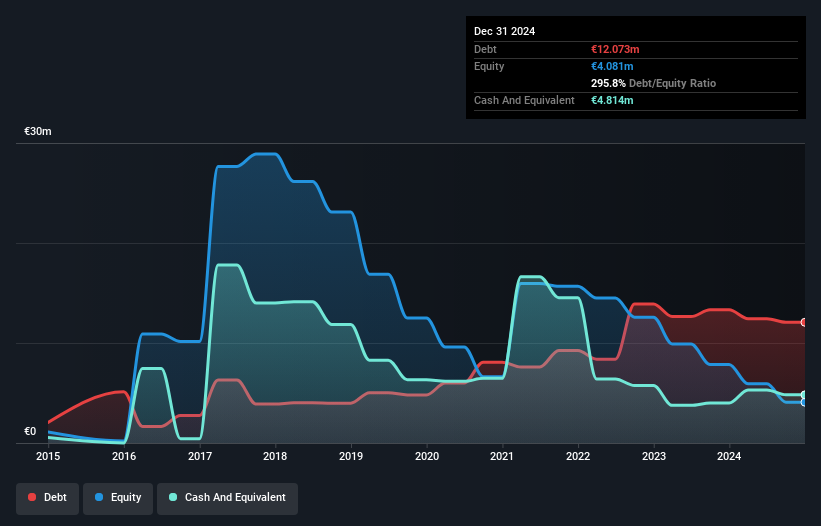Viewport: 821px width, 526px height.
Task: Click the Debt label in tooltip
Action: [485, 49]
